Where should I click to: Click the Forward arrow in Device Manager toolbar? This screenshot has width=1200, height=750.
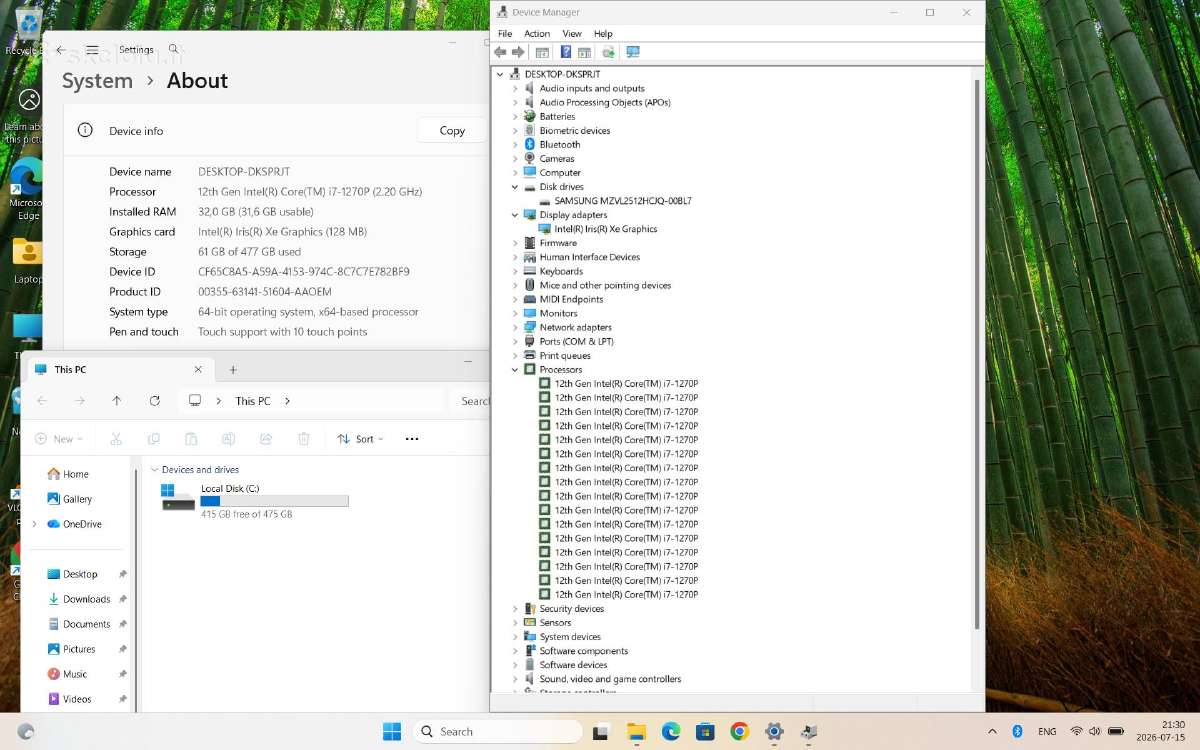click(x=518, y=52)
